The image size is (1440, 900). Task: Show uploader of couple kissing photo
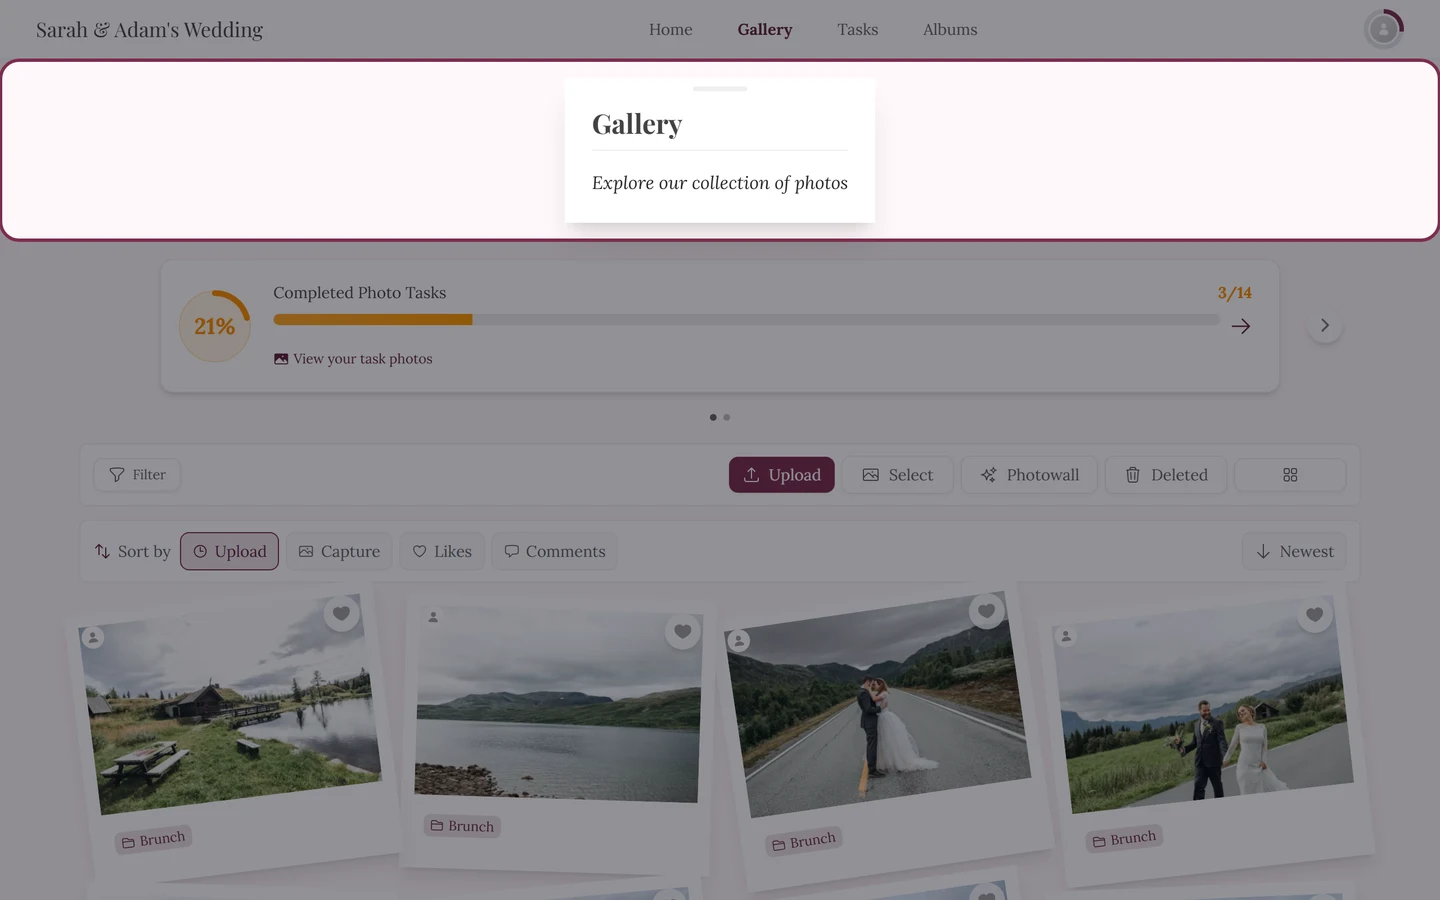coord(739,641)
